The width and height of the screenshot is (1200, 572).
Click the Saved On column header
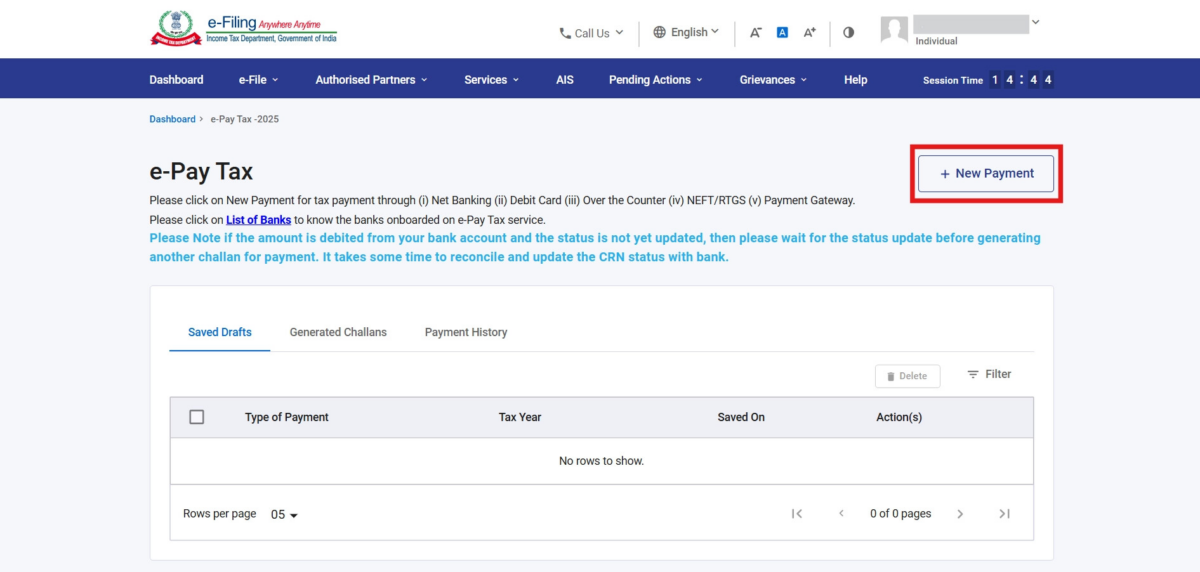point(741,417)
